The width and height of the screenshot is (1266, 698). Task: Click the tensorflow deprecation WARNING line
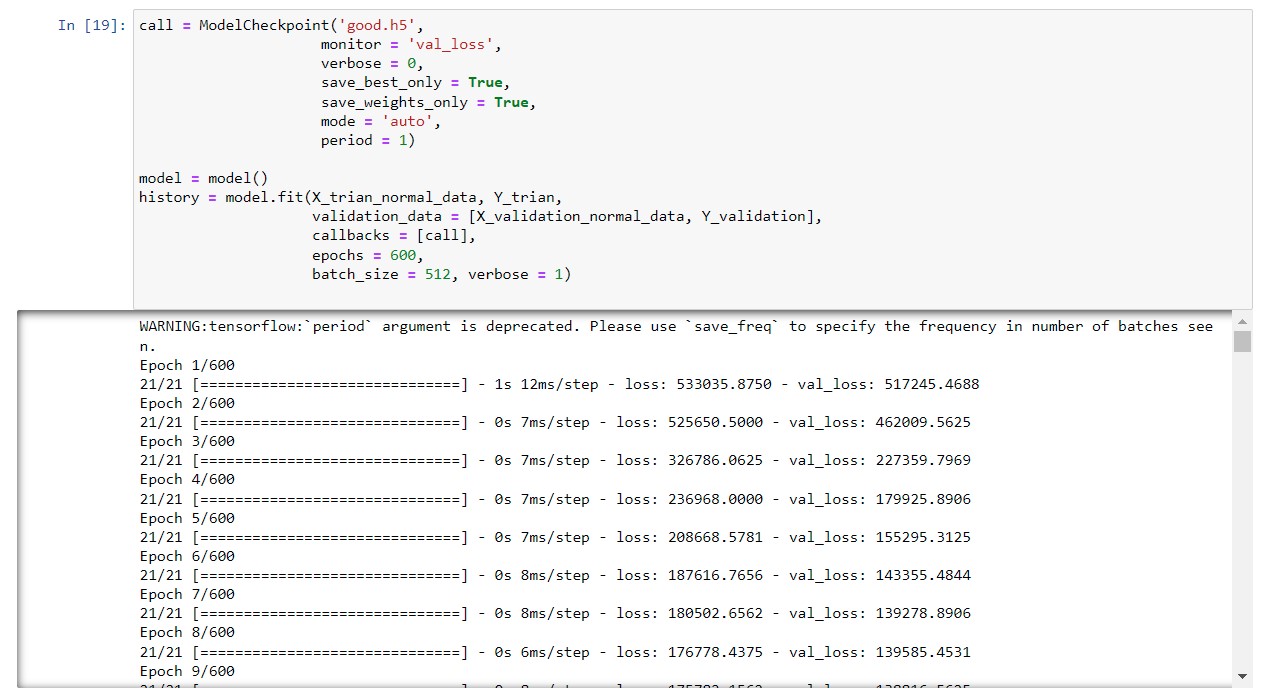pyautogui.click(x=676, y=335)
